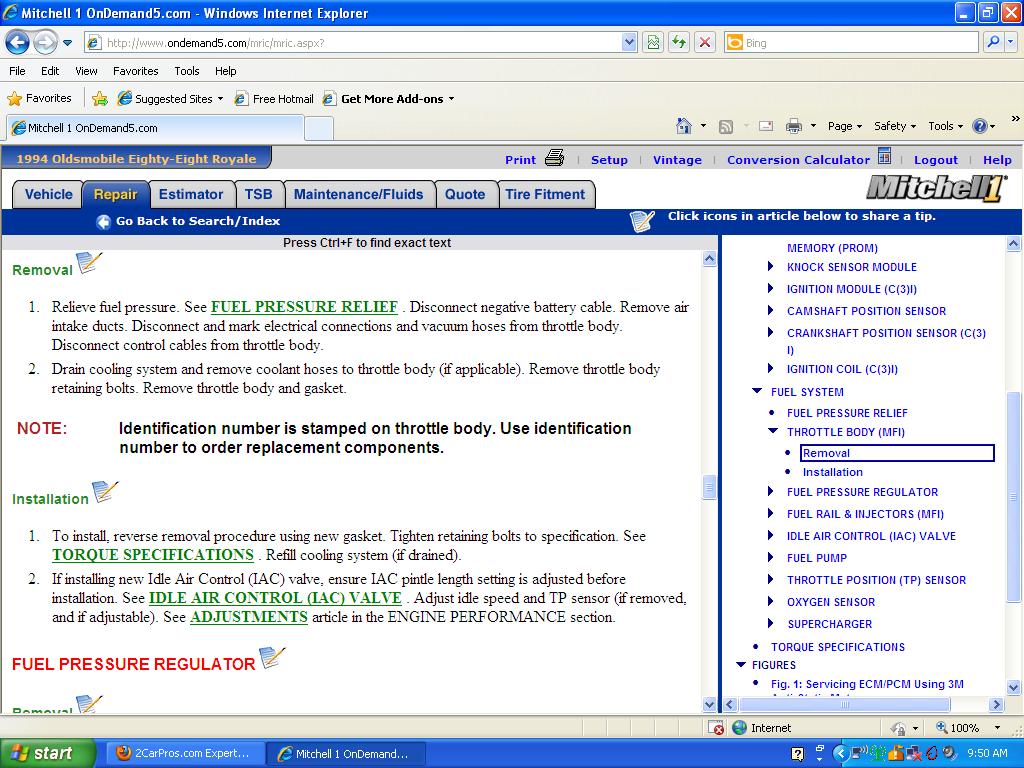
Task: Open the File menu
Action: point(18,71)
